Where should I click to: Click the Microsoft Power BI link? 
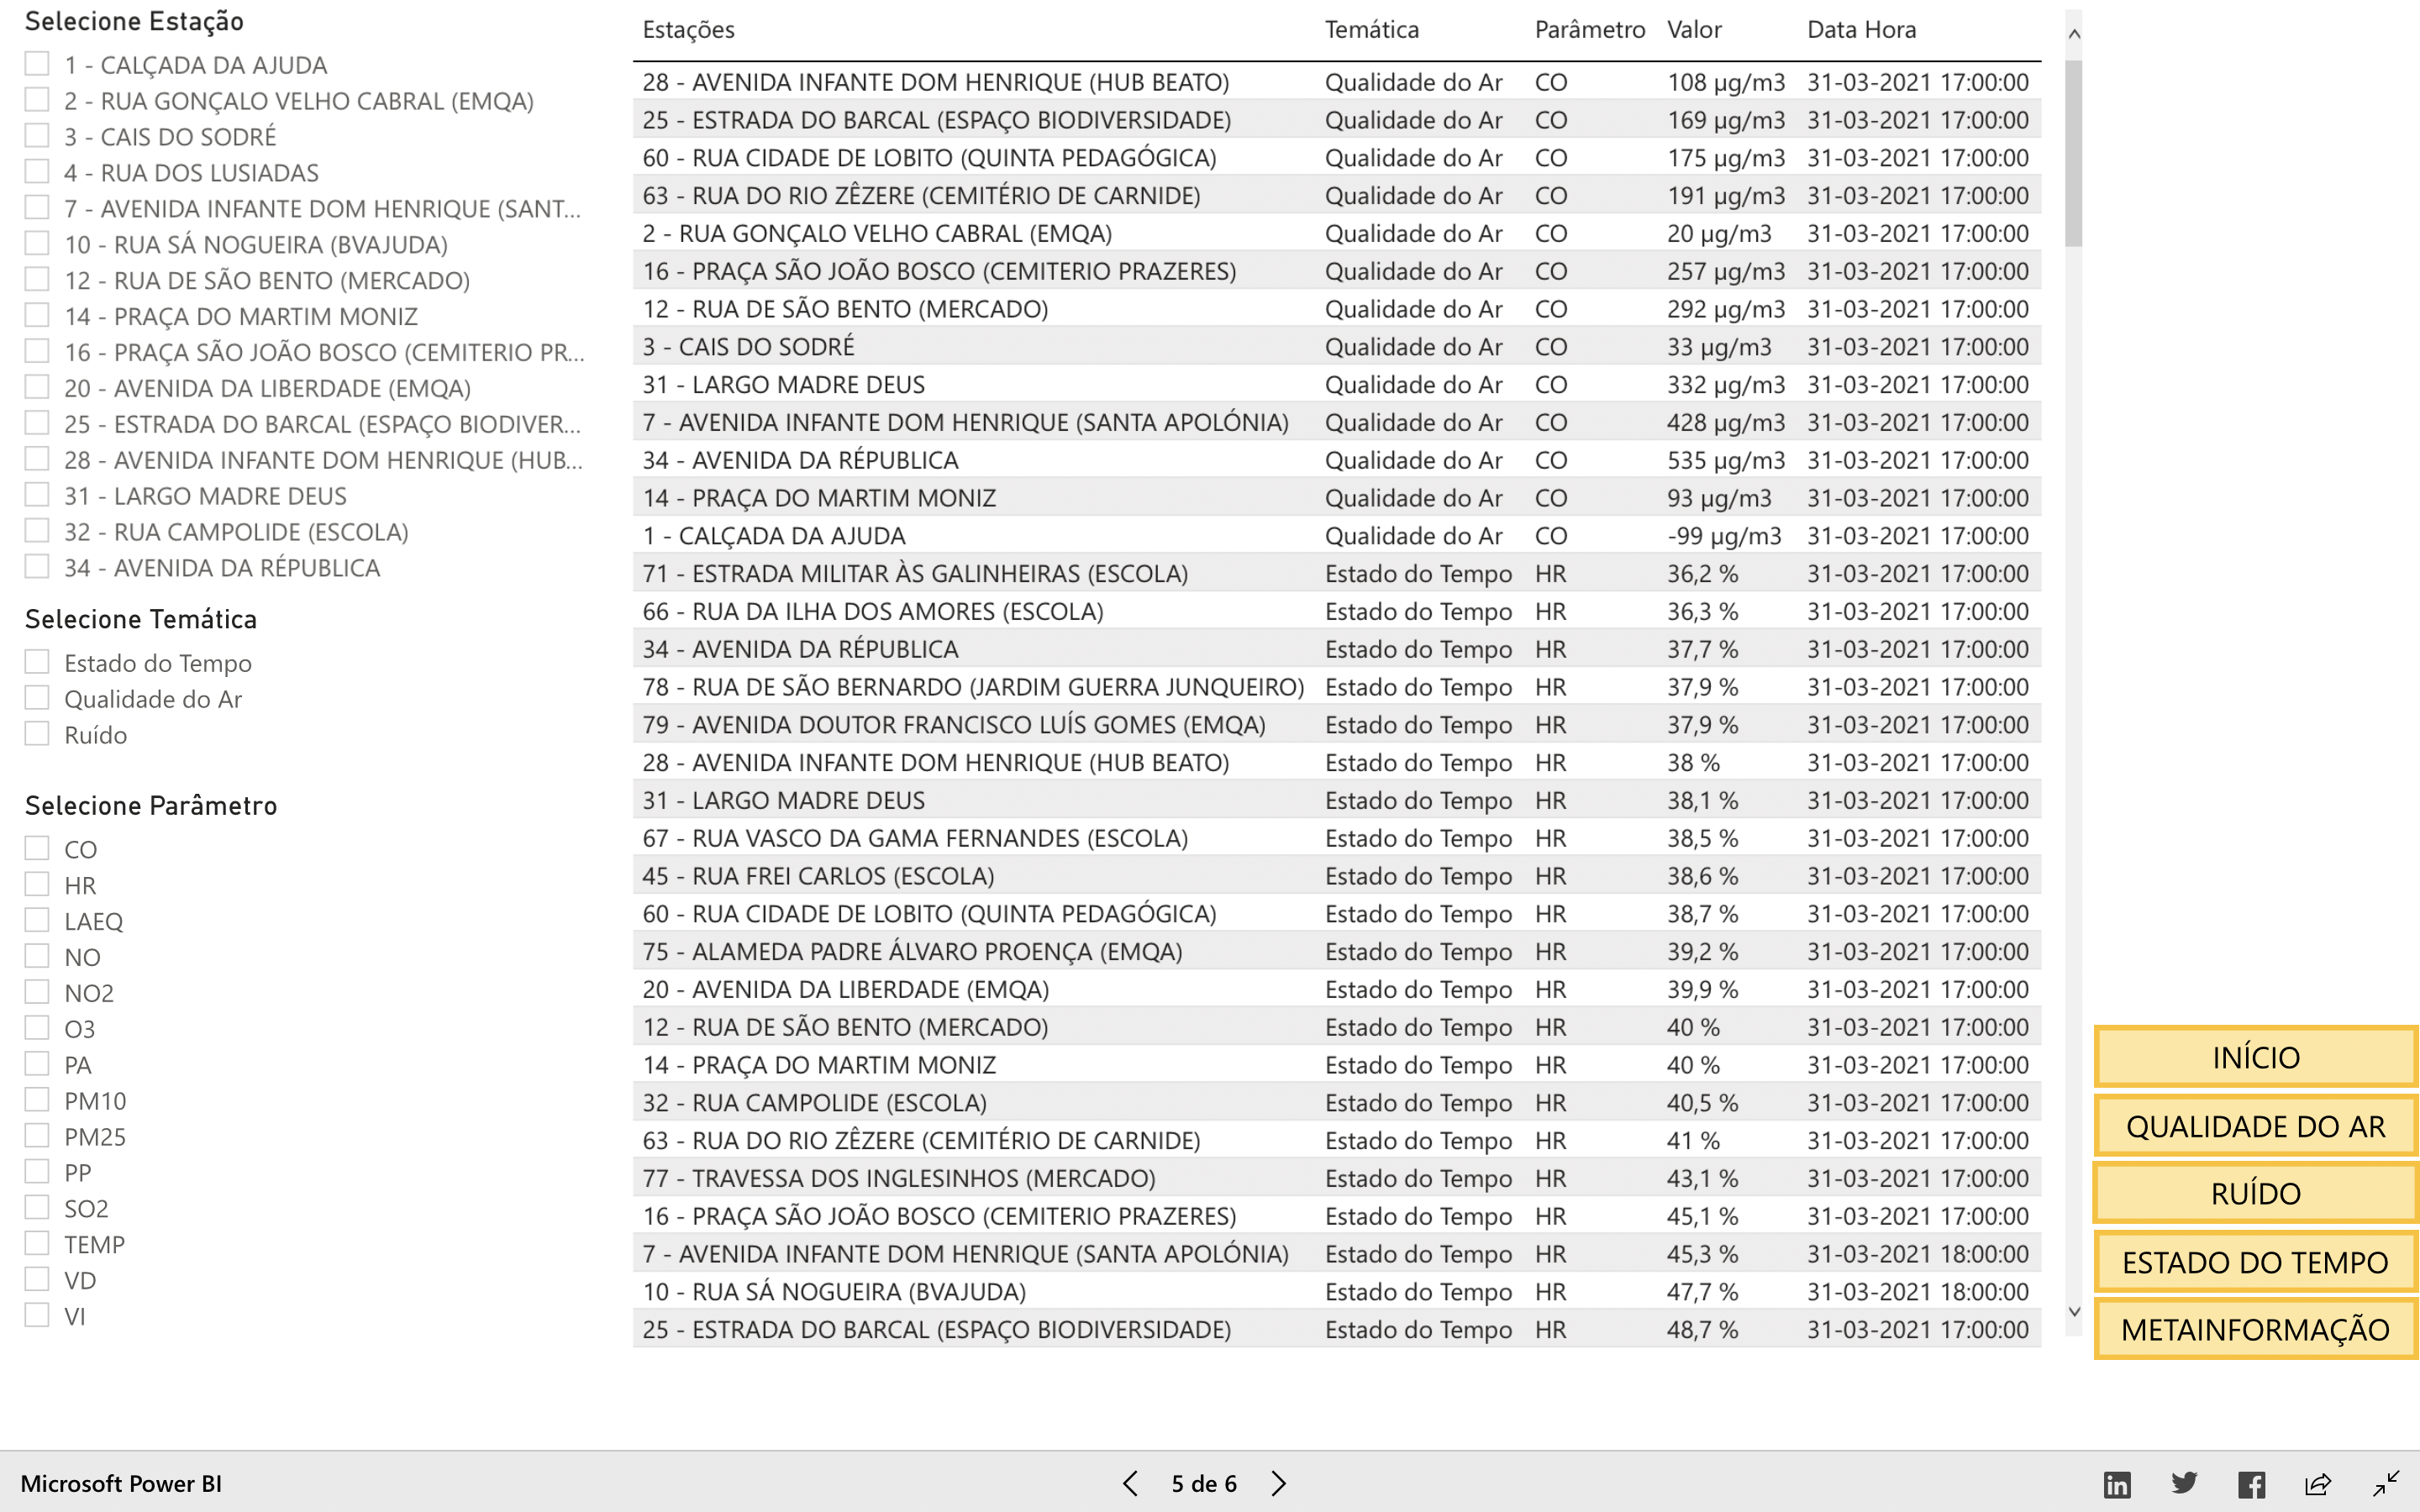pos(121,1483)
